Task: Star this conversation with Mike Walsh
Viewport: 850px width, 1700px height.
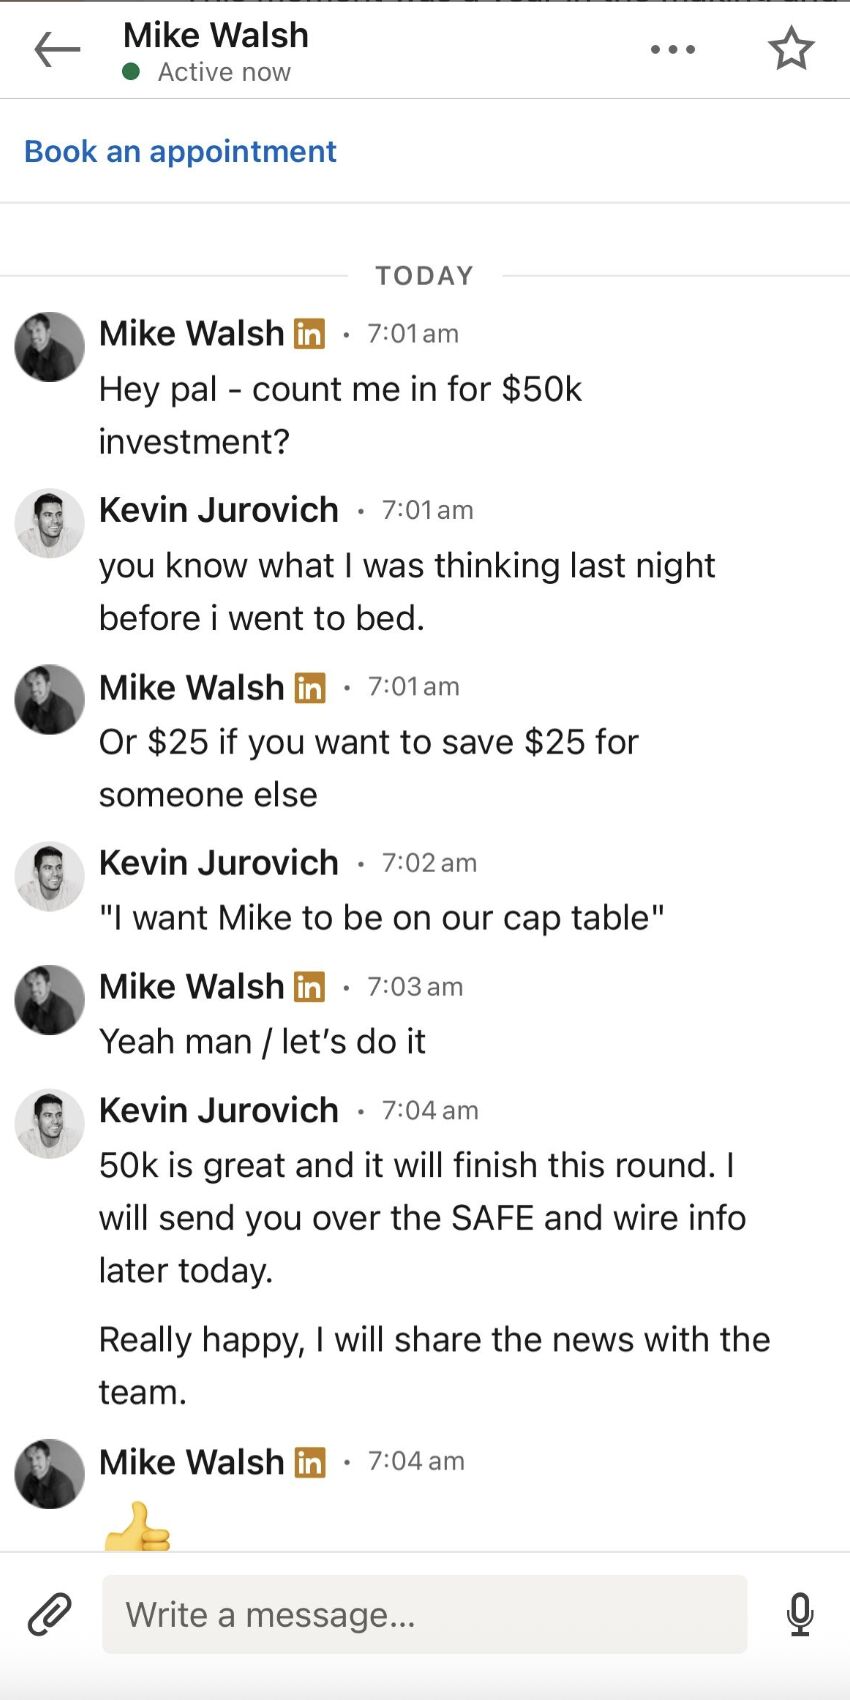Action: tap(791, 49)
